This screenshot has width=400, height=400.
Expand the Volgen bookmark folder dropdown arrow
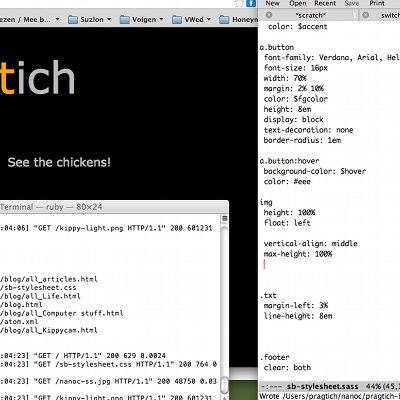tap(161, 19)
